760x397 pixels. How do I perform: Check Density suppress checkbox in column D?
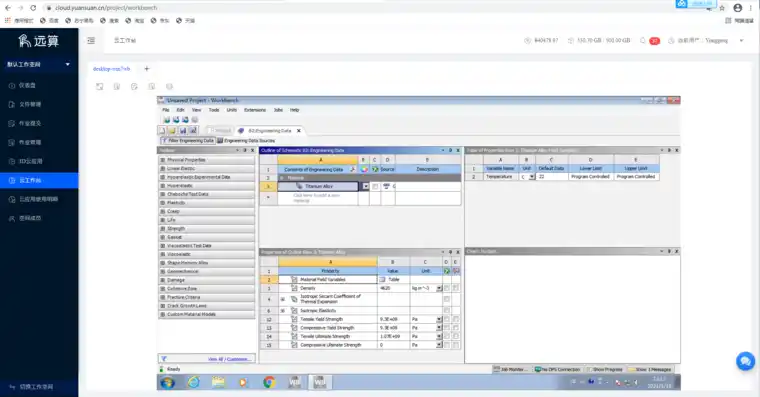click(446, 288)
